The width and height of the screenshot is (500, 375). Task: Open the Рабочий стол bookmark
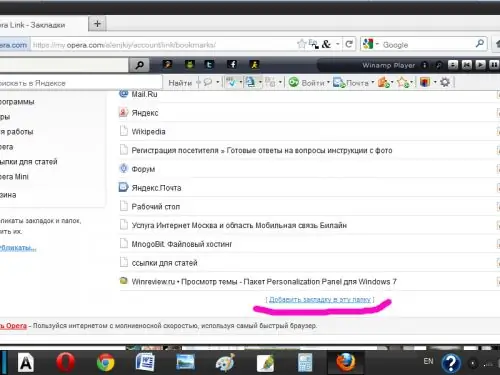point(156,207)
